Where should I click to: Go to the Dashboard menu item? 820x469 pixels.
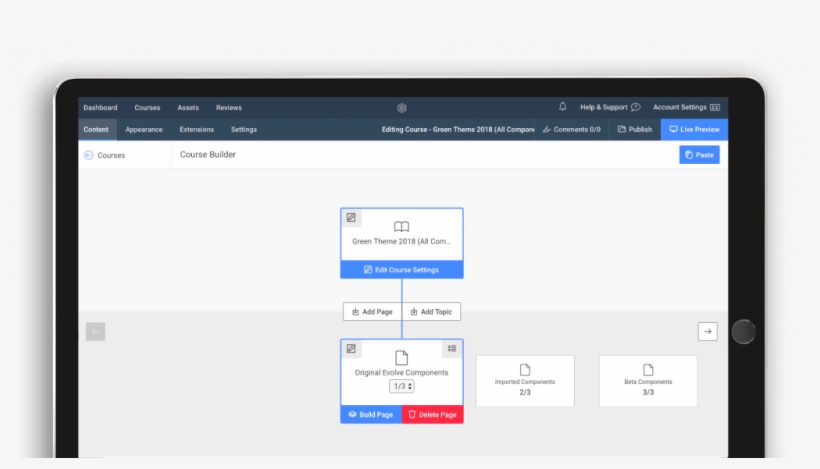coord(100,108)
